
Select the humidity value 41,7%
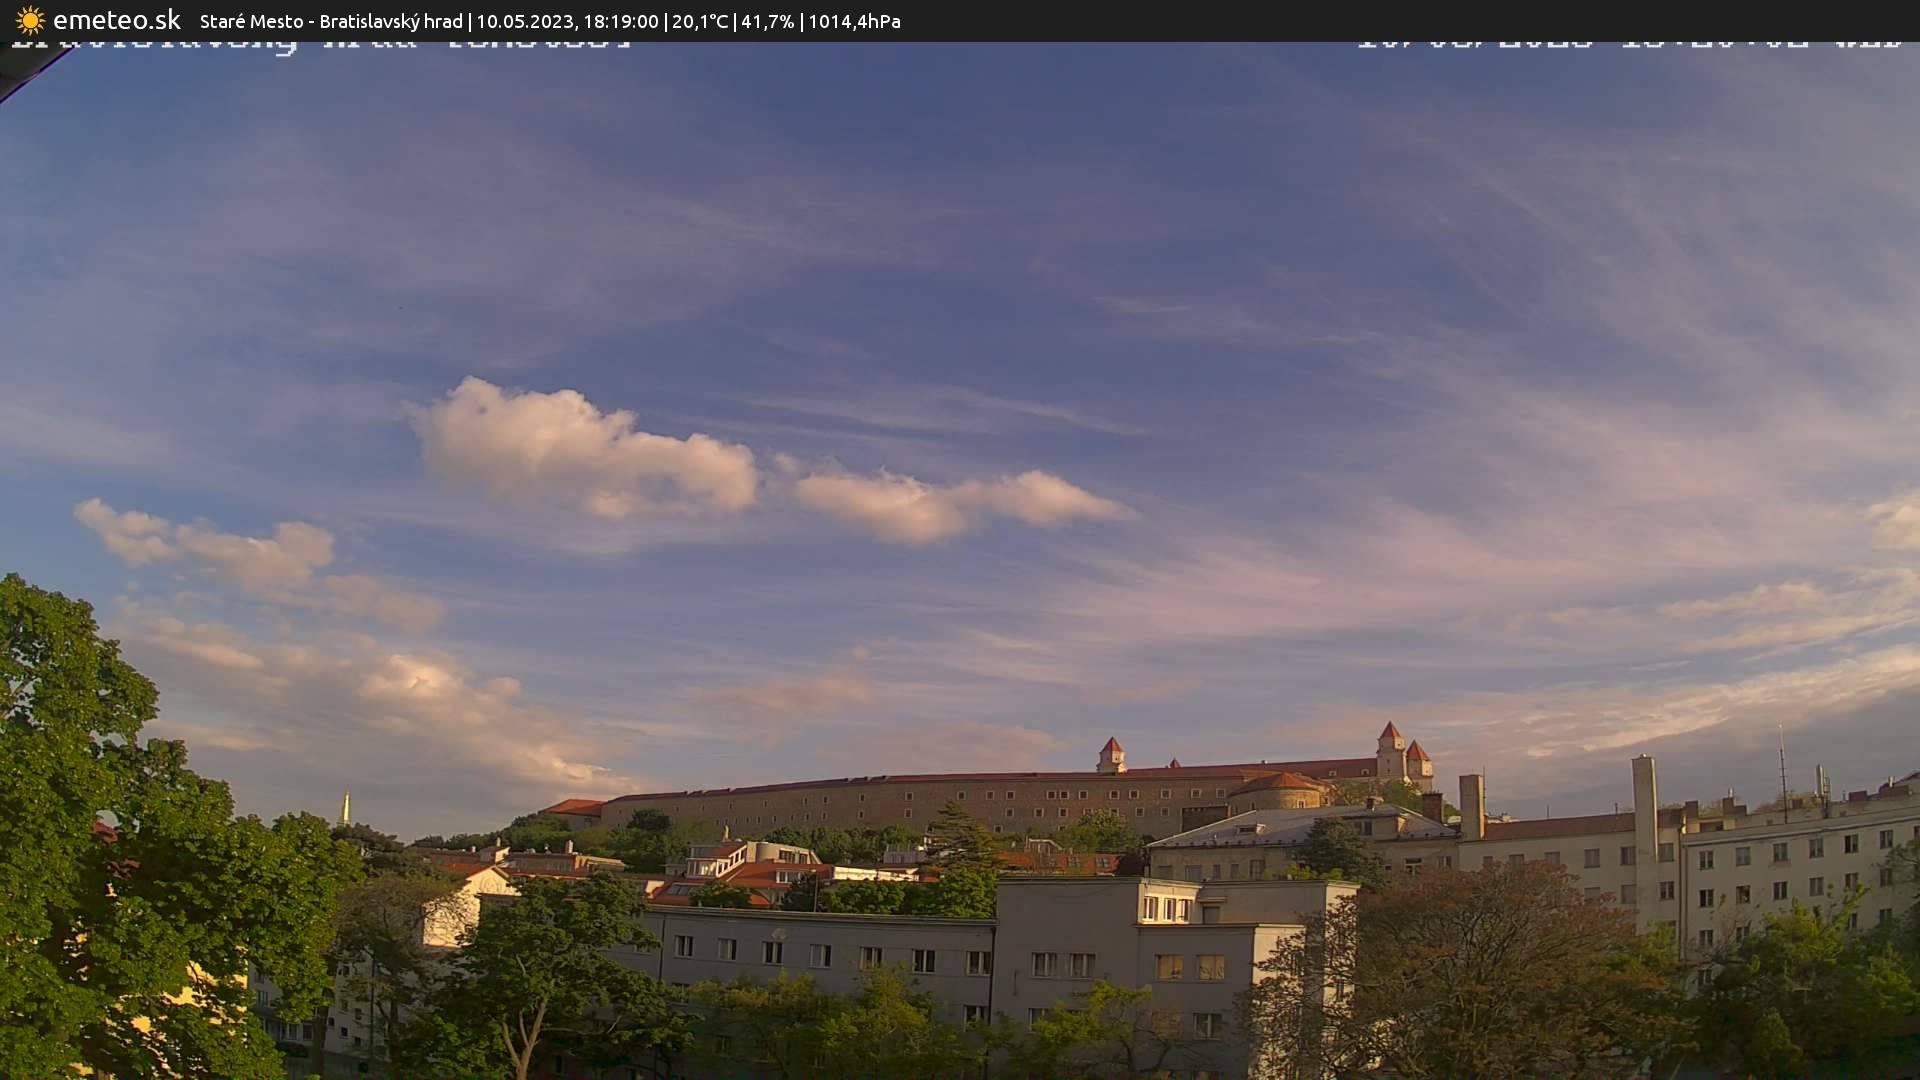(768, 21)
